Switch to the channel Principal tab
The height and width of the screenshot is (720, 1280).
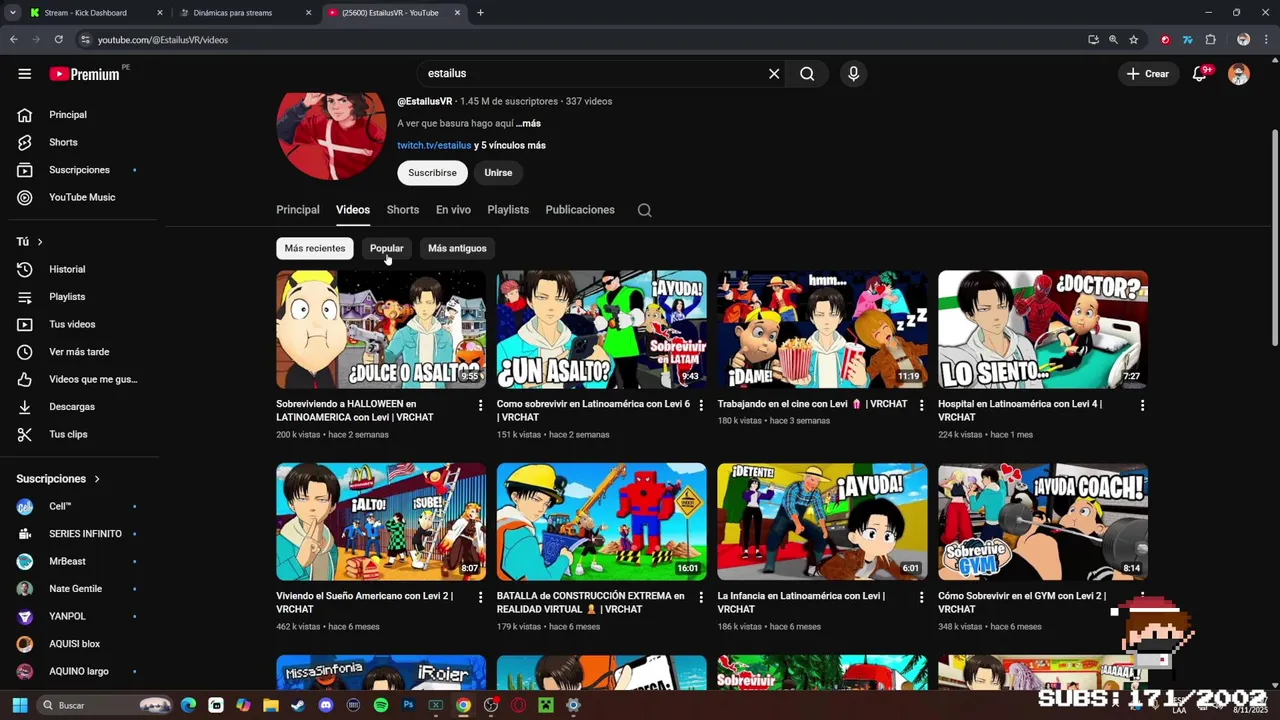298,210
